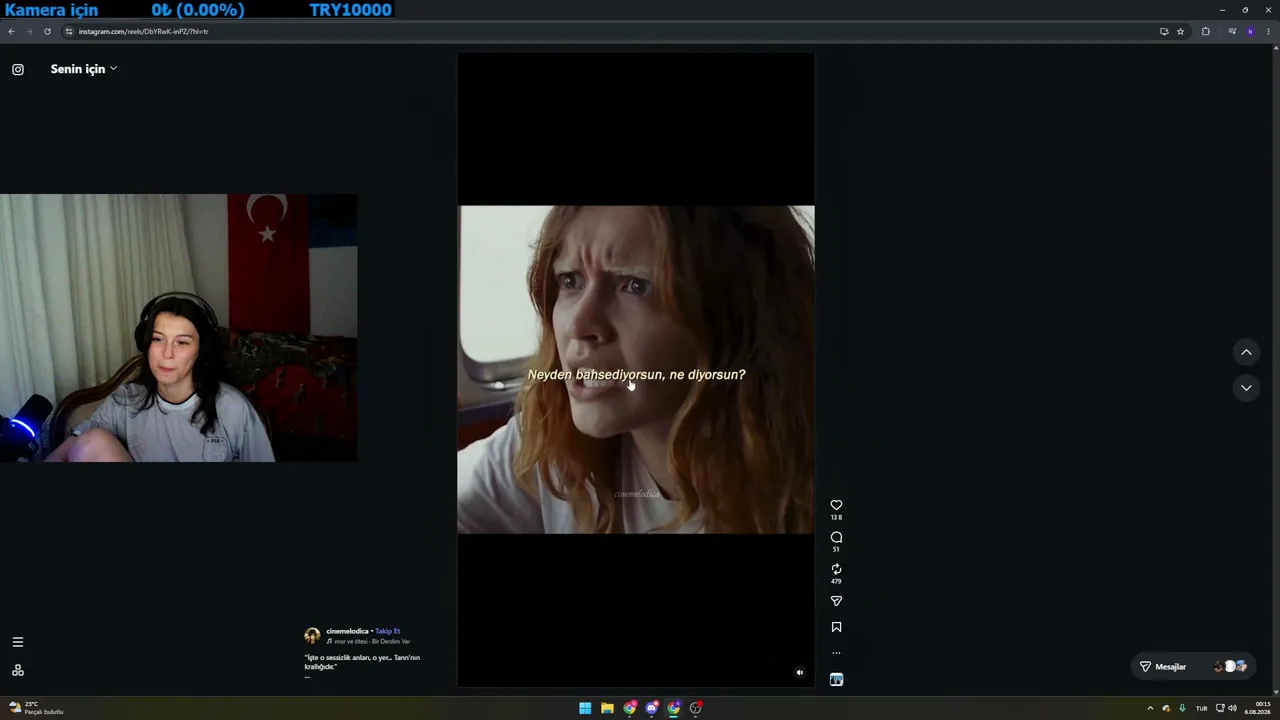The height and width of the screenshot is (720, 1280).
Task: Go to the next reel
Action: tap(1246, 388)
